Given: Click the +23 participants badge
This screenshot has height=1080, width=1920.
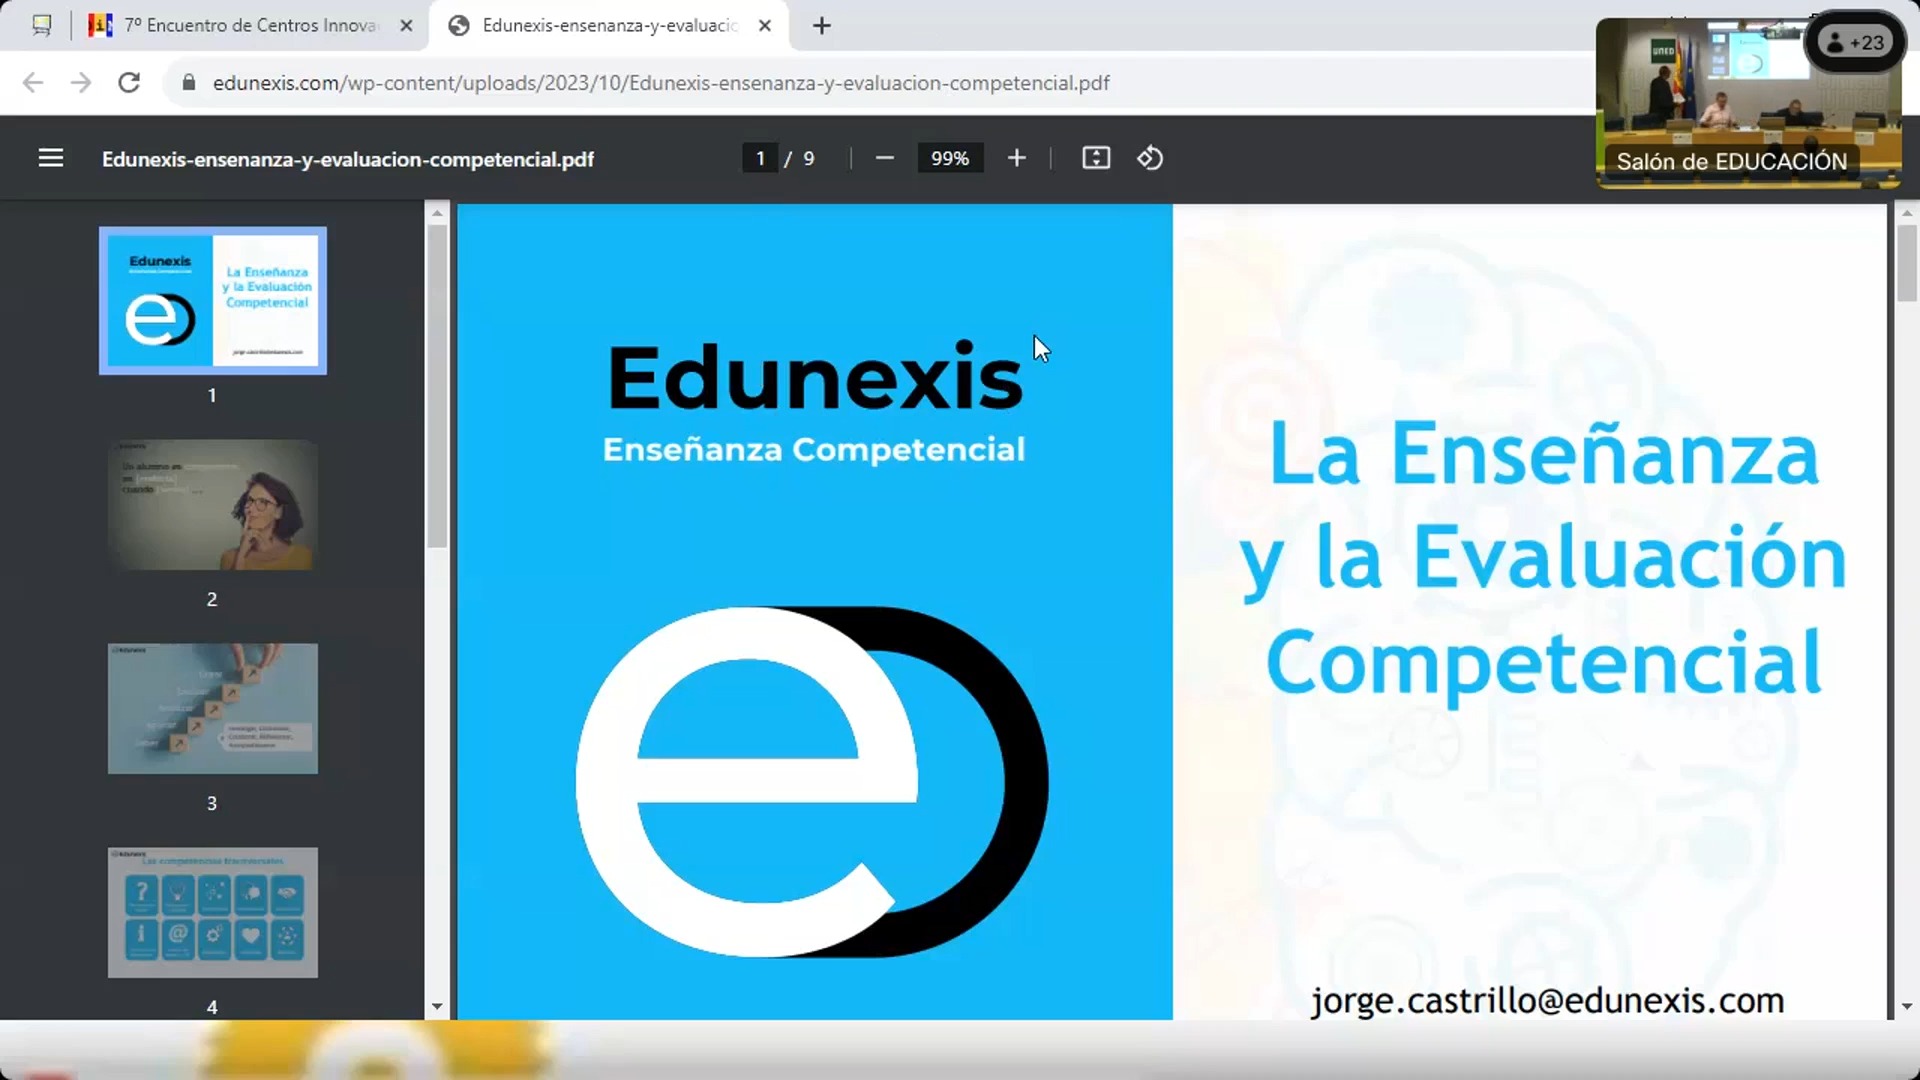Looking at the screenshot, I should point(1855,42).
